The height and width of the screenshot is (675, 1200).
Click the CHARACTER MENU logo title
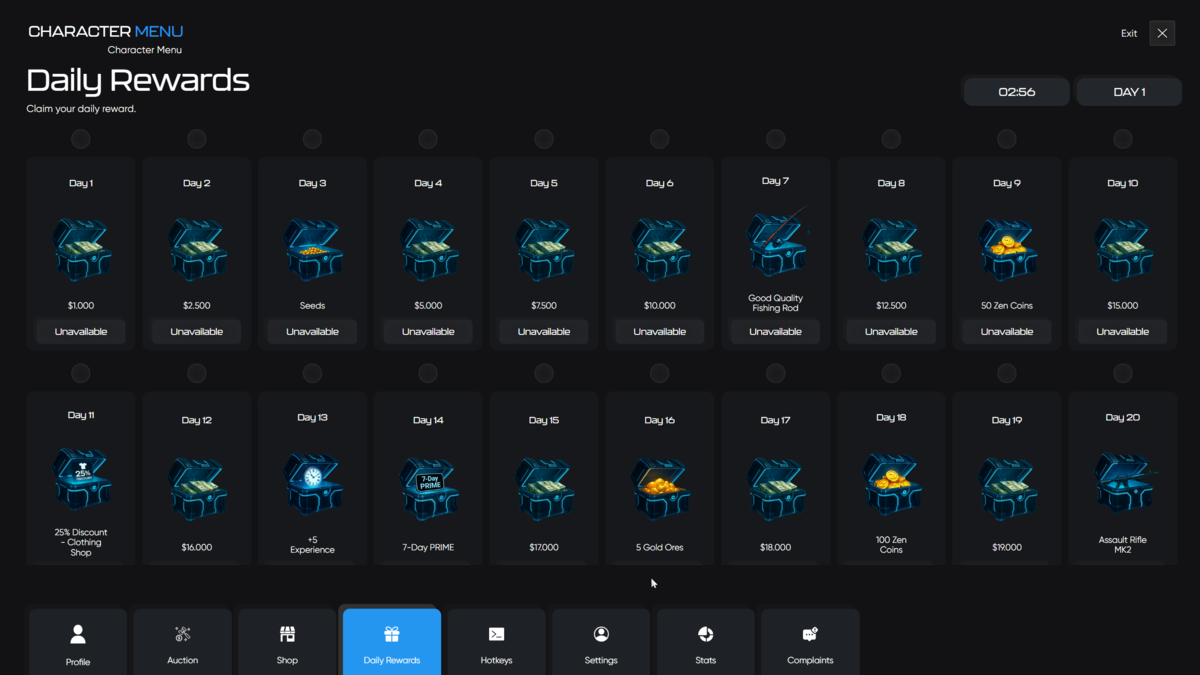pos(106,31)
